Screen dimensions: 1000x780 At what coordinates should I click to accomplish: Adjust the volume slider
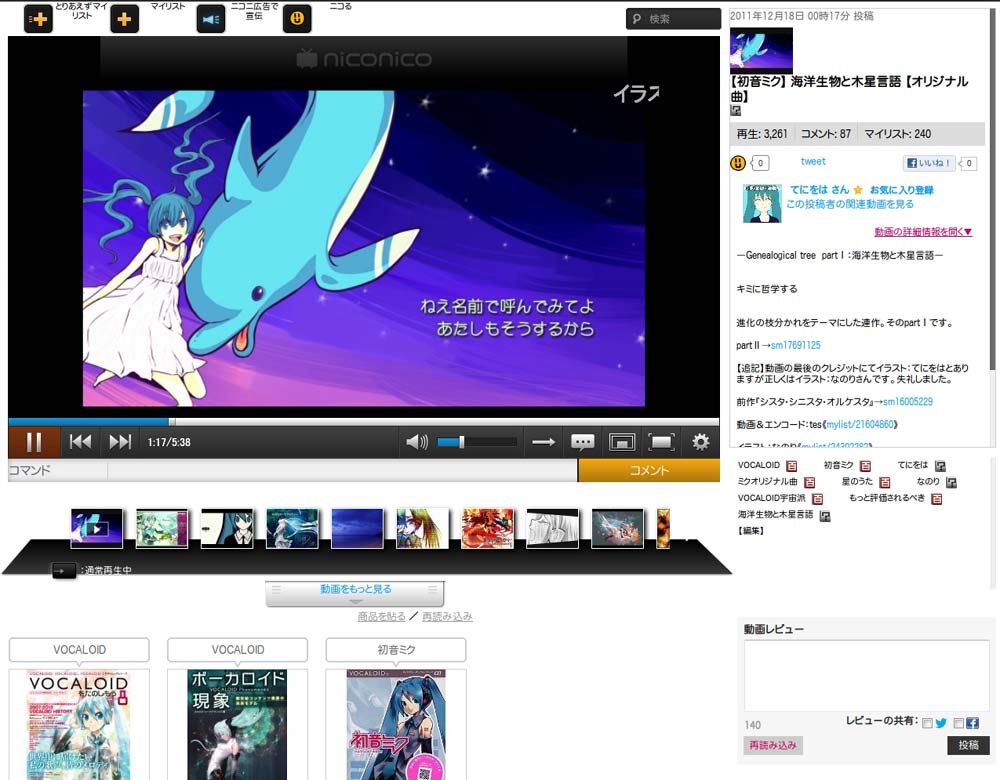476,442
